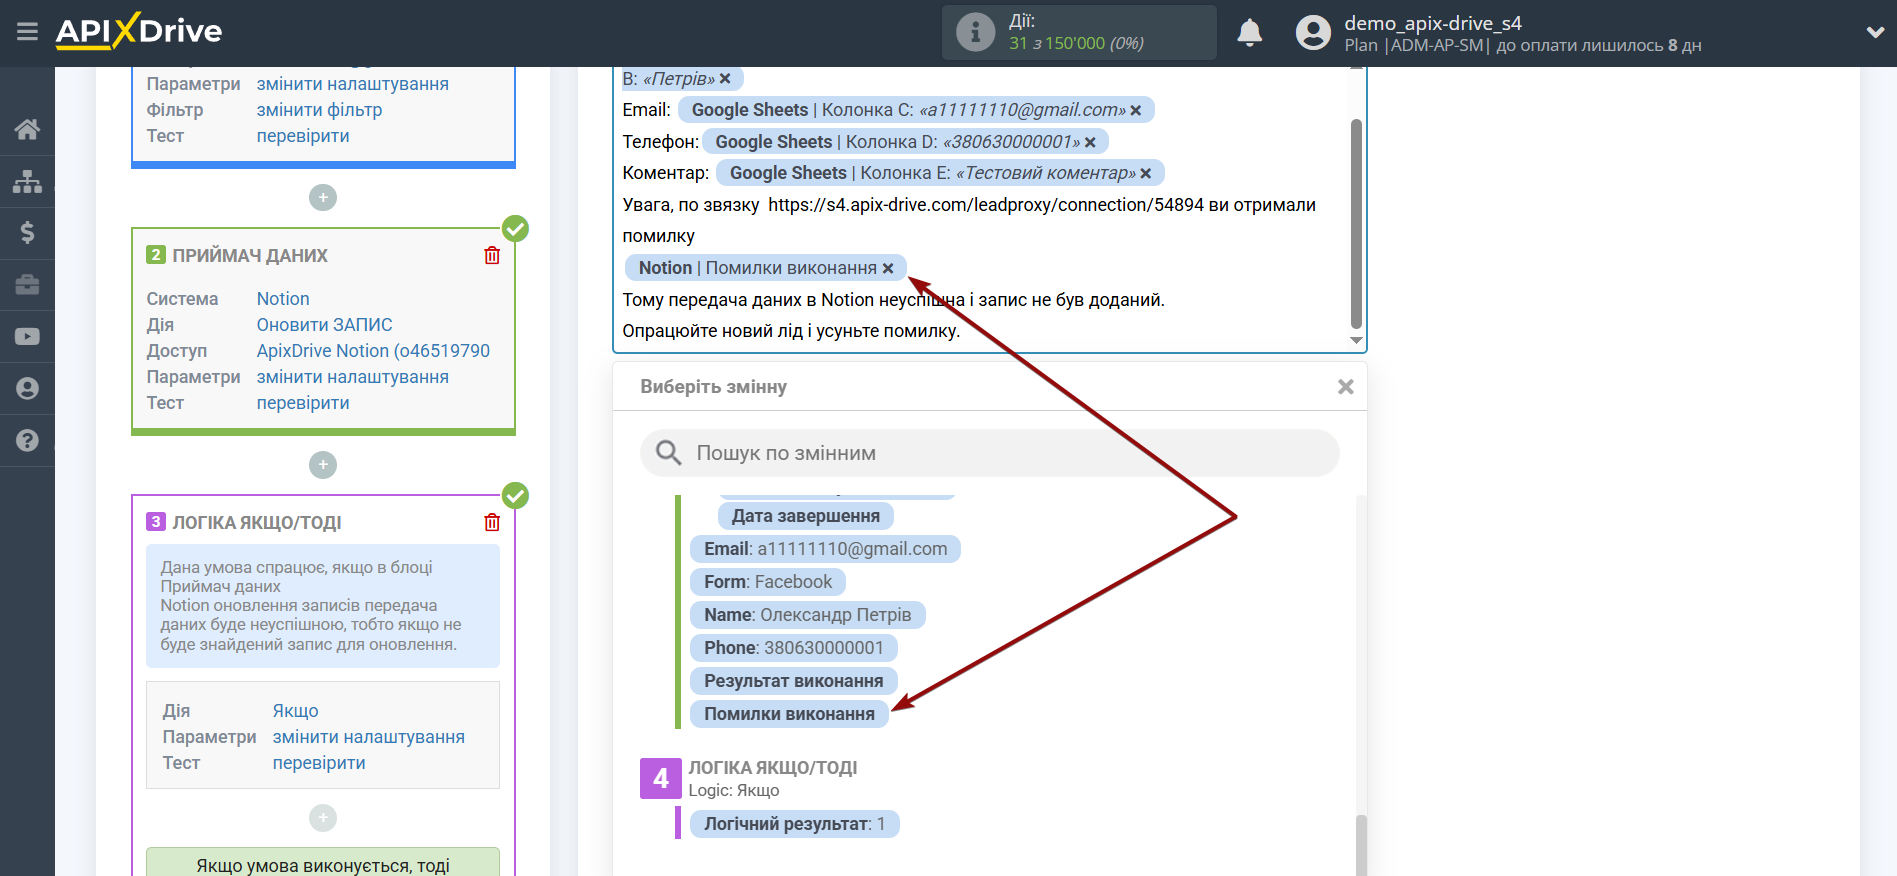
Task: Click the Якщо умова виконується, тоді bar
Action: [323, 863]
